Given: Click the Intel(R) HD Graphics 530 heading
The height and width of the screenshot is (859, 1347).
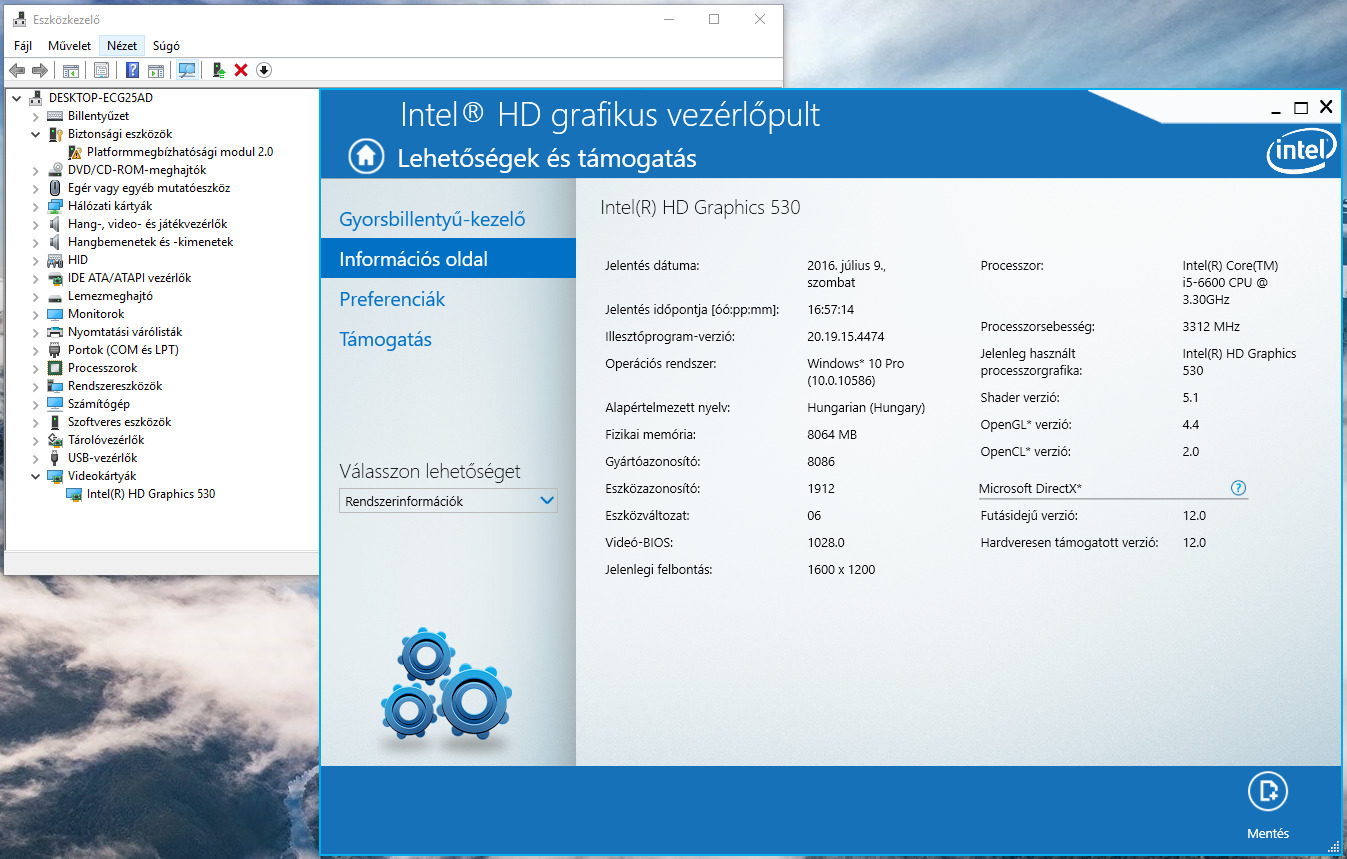Looking at the screenshot, I should pyautogui.click(x=700, y=208).
